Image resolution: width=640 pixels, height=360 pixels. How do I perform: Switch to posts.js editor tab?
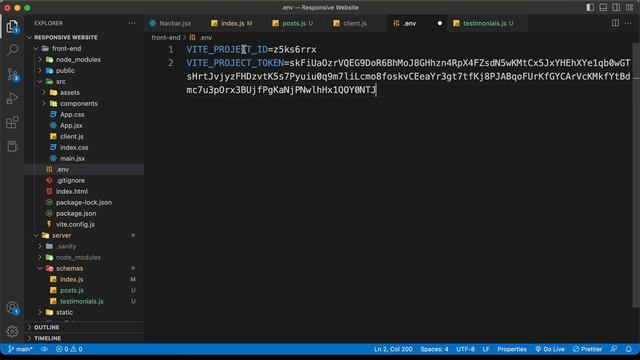point(294,23)
